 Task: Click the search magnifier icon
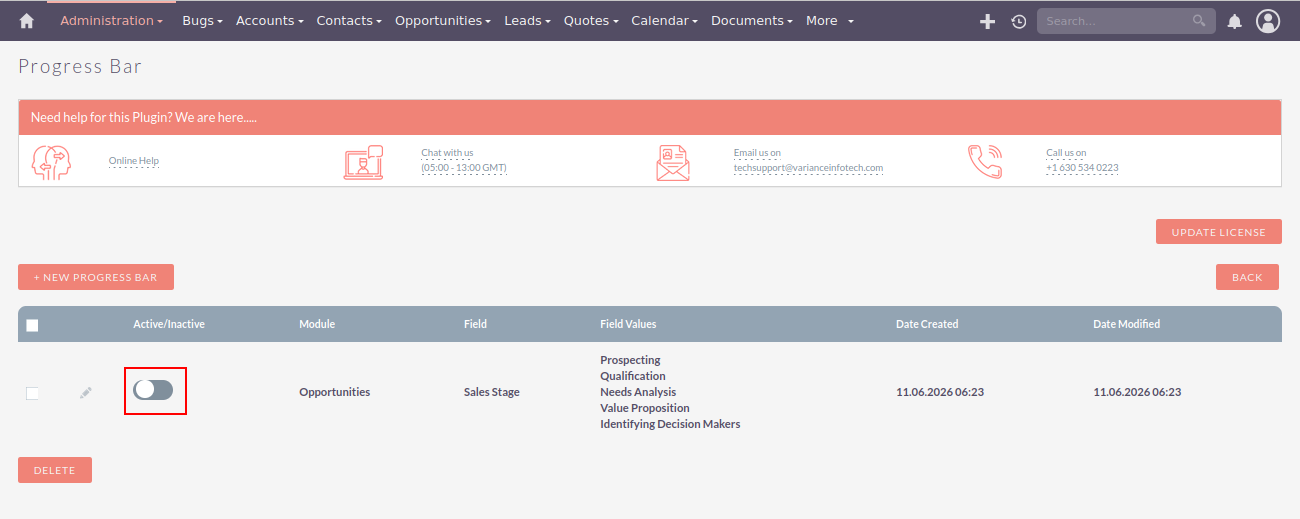(x=1199, y=21)
